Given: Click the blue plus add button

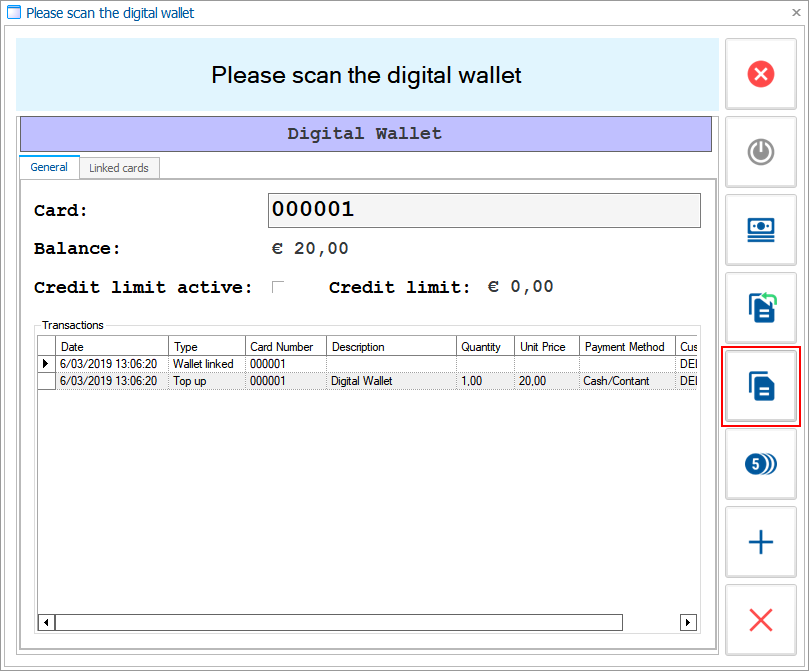Looking at the screenshot, I should coord(760,542).
